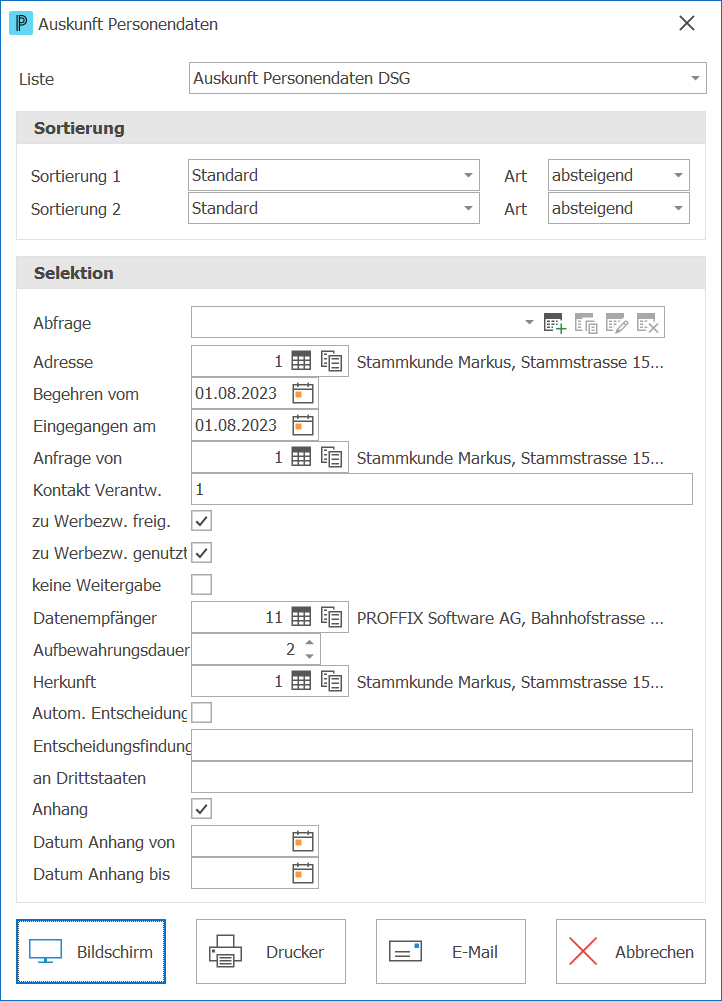Open the calendar for Datum Anhang bis
This screenshot has height=1001, width=722.
click(303, 873)
